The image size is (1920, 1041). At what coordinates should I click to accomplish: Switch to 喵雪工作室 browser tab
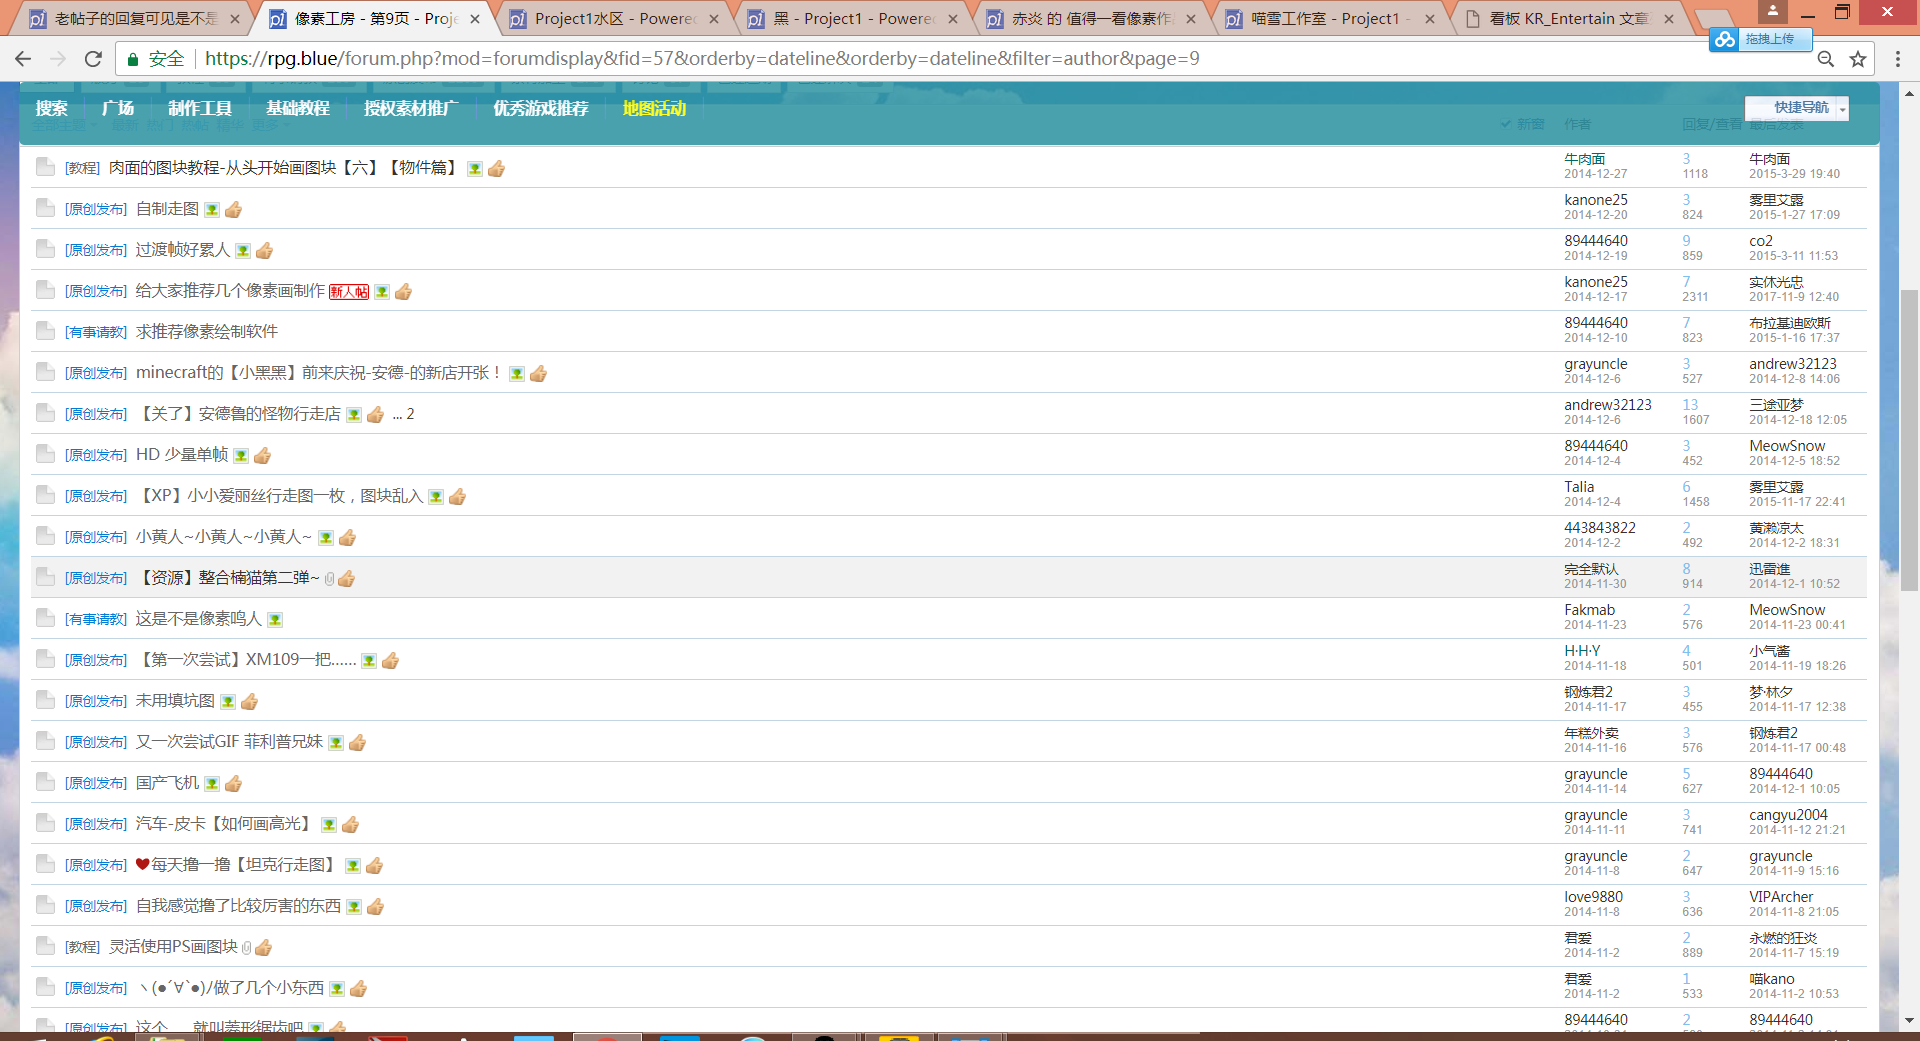click(x=1330, y=18)
